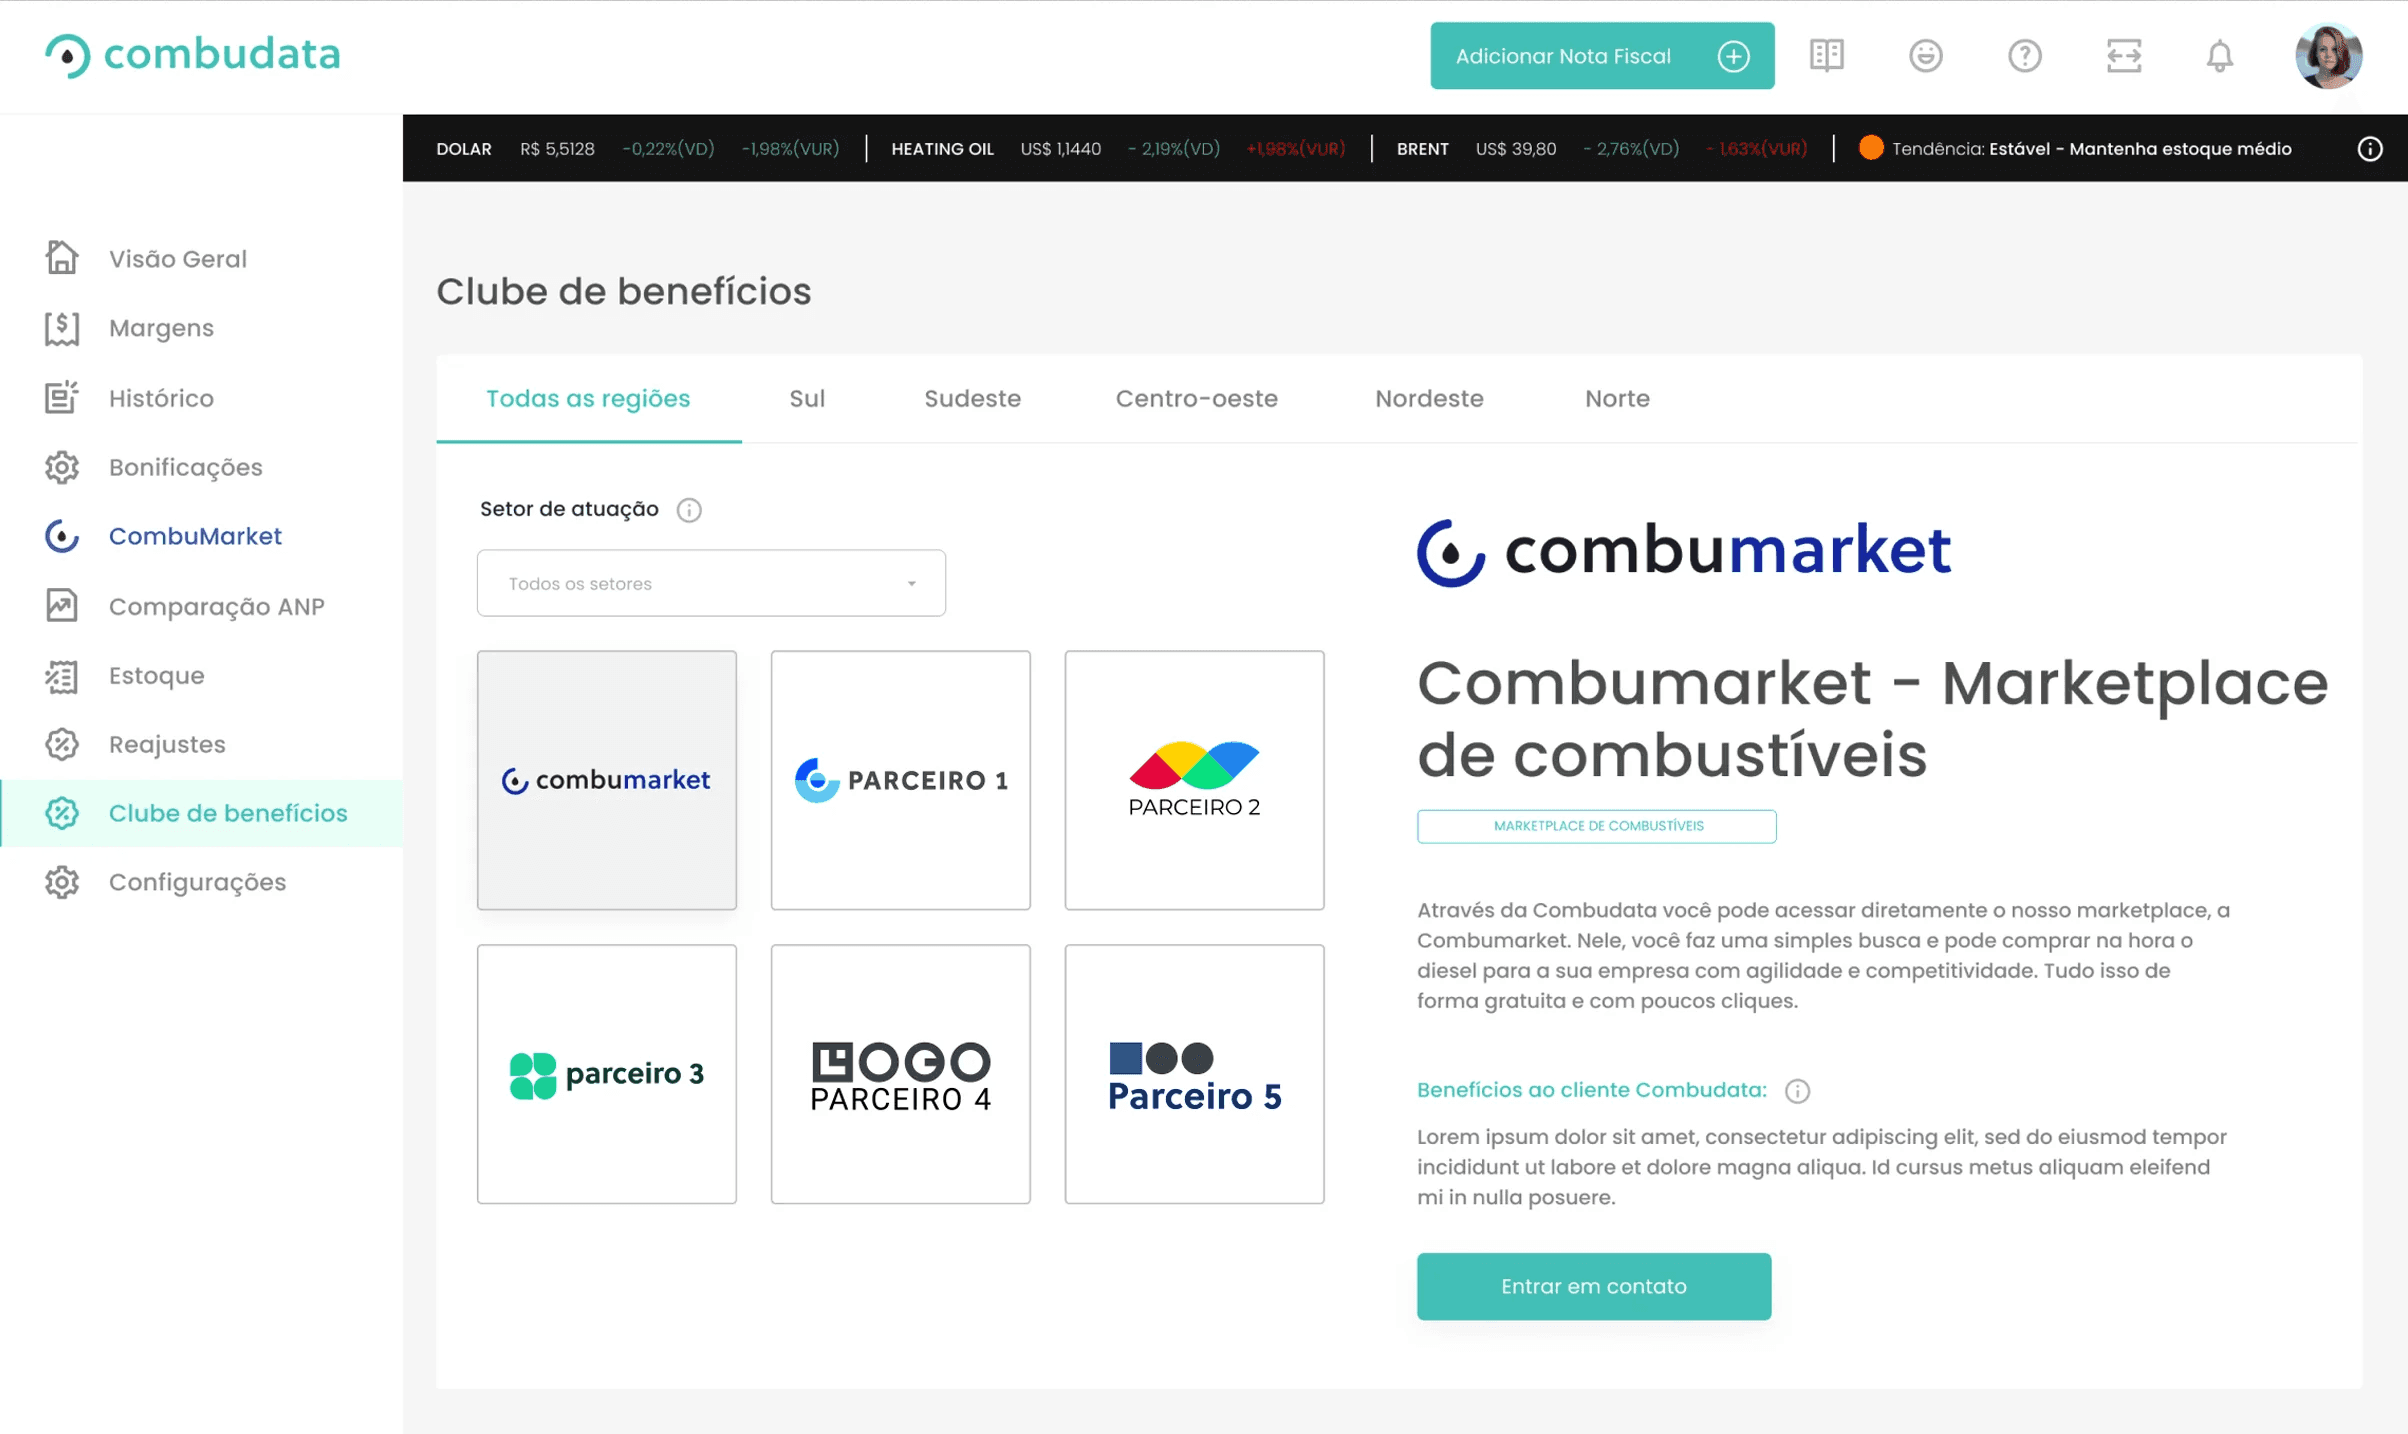Open Estoque menu item
This screenshot has width=2408, height=1434.
coord(156,675)
